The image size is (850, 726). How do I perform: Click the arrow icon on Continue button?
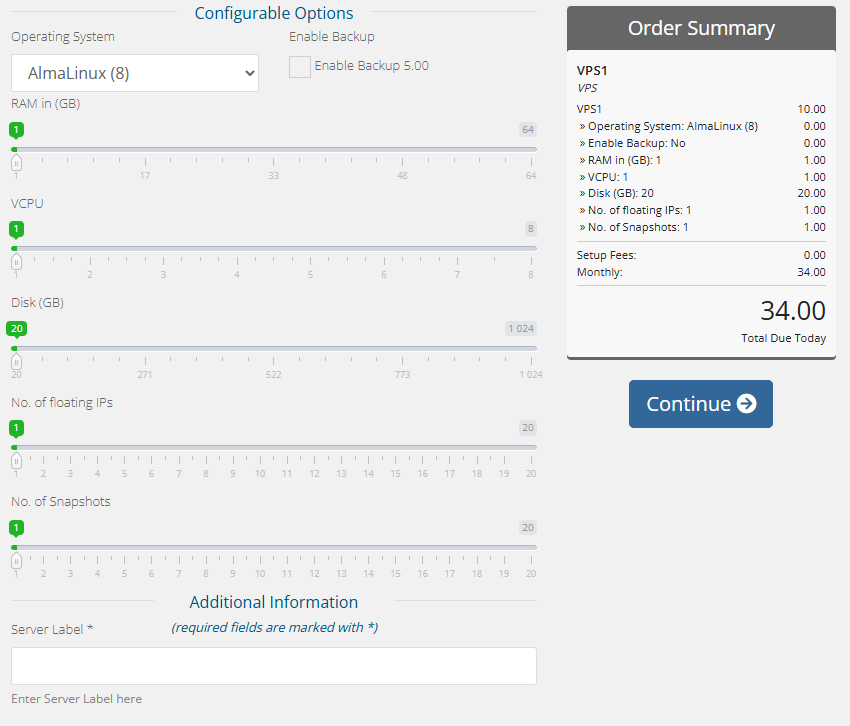[x=746, y=404]
